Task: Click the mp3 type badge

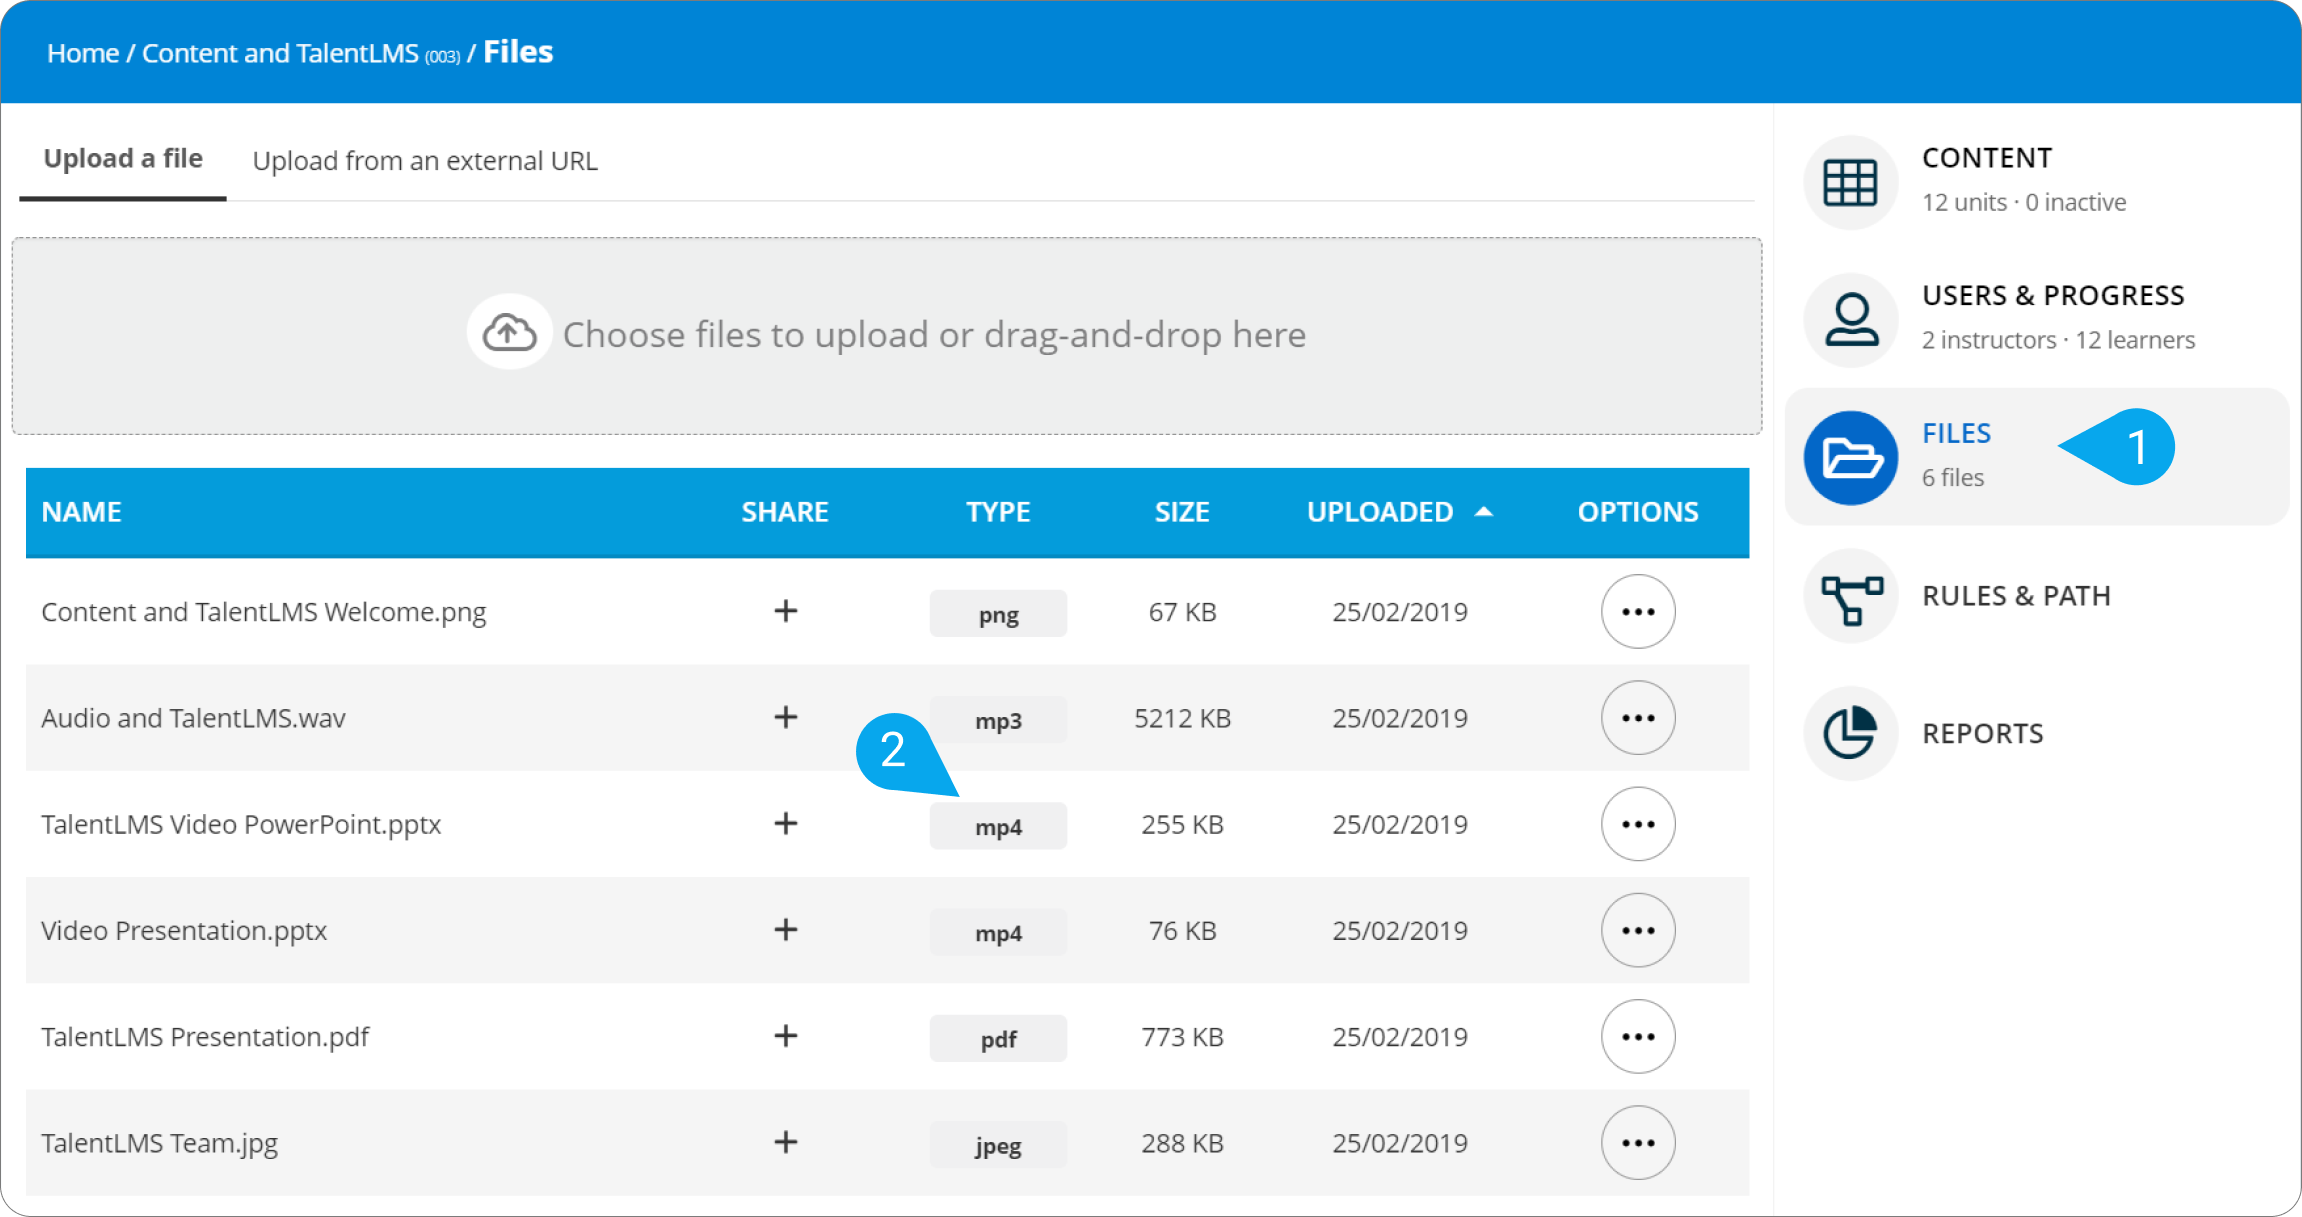Action: [998, 720]
